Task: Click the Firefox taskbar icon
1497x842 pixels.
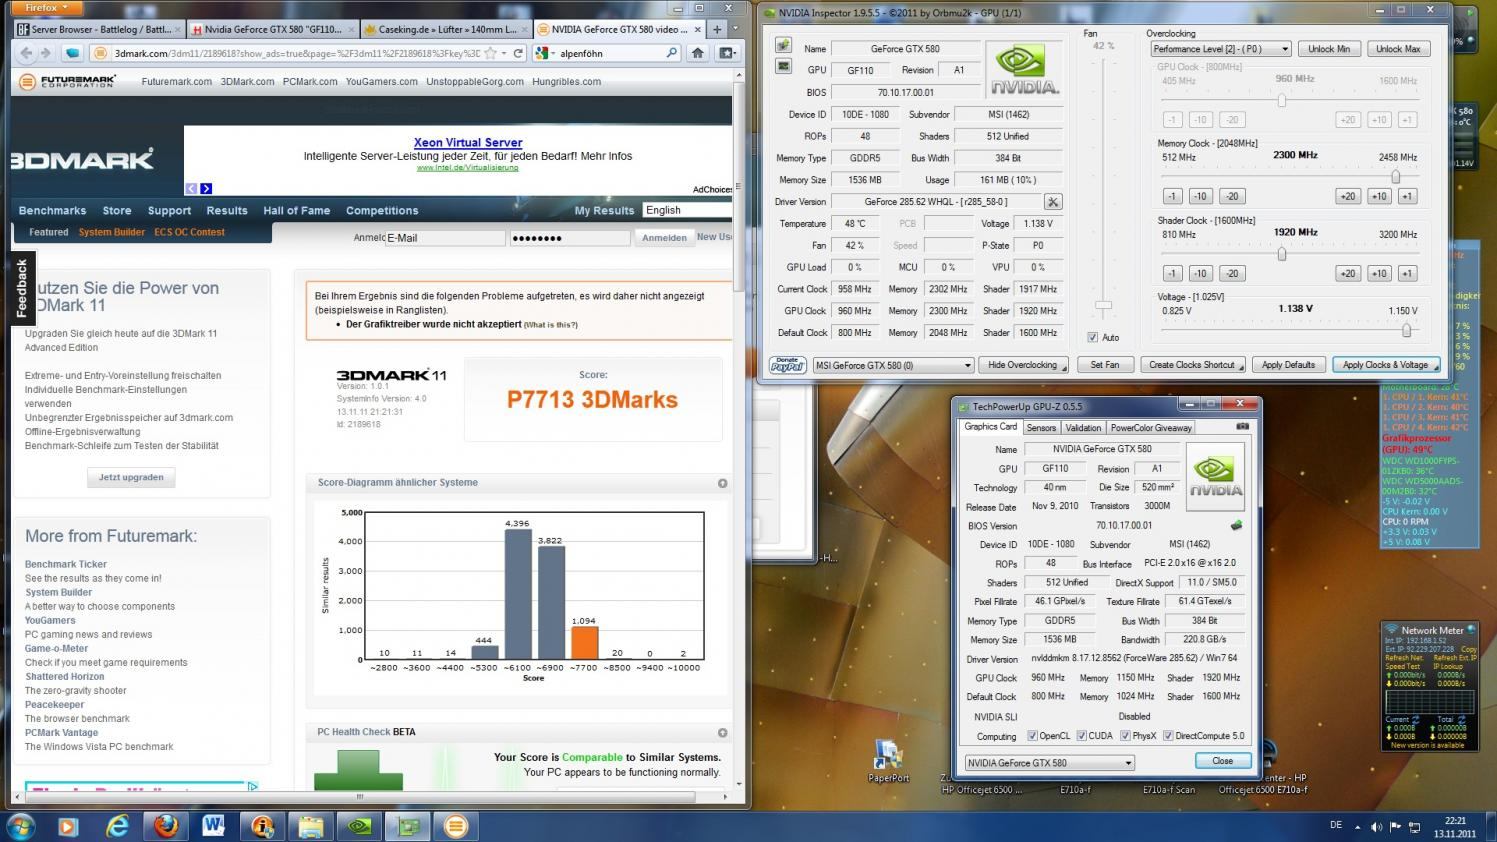Action: (x=166, y=826)
